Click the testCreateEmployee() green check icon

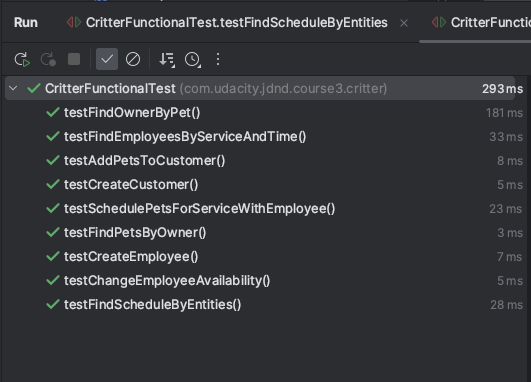click(x=53, y=256)
